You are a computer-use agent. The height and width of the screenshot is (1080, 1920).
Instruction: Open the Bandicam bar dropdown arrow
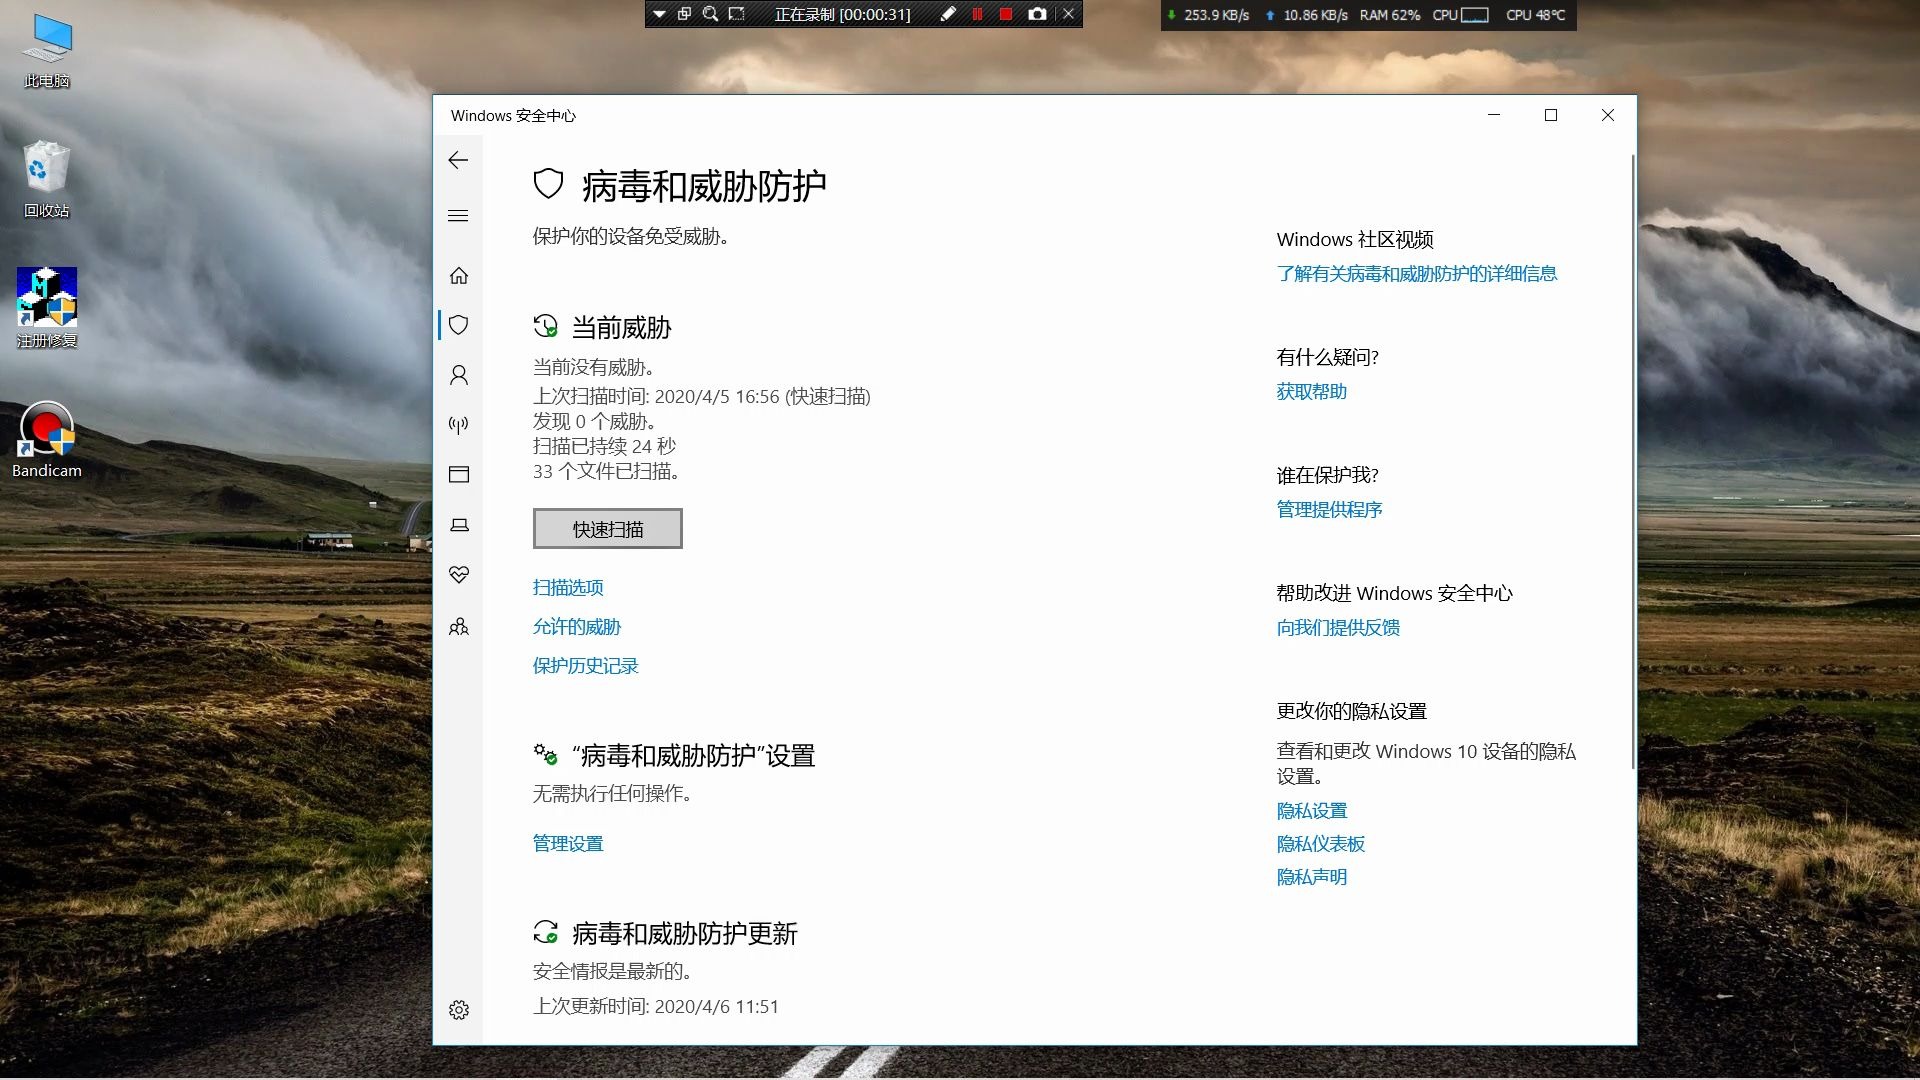(659, 14)
